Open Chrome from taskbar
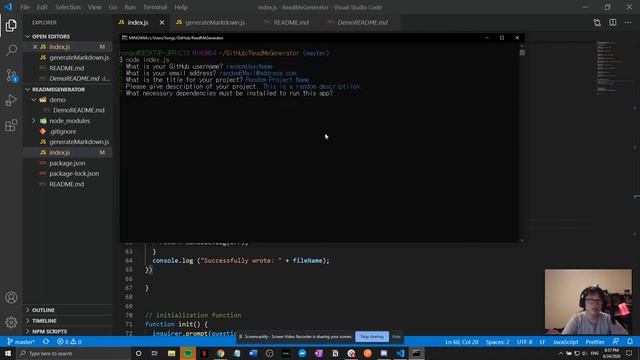 [220, 353]
